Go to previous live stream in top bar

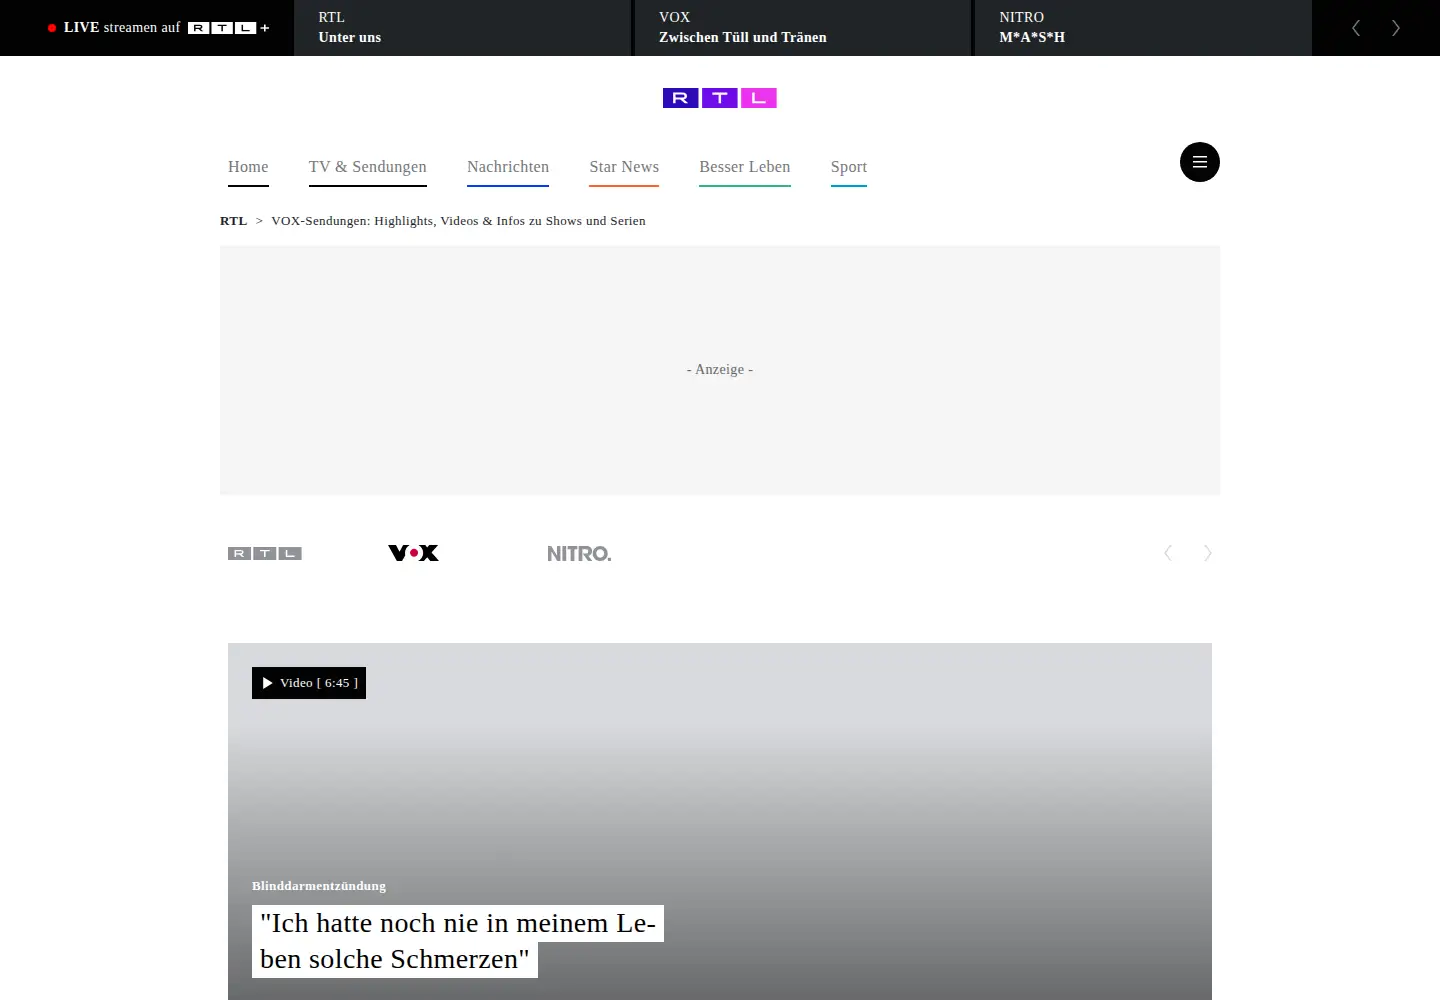point(1356,28)
